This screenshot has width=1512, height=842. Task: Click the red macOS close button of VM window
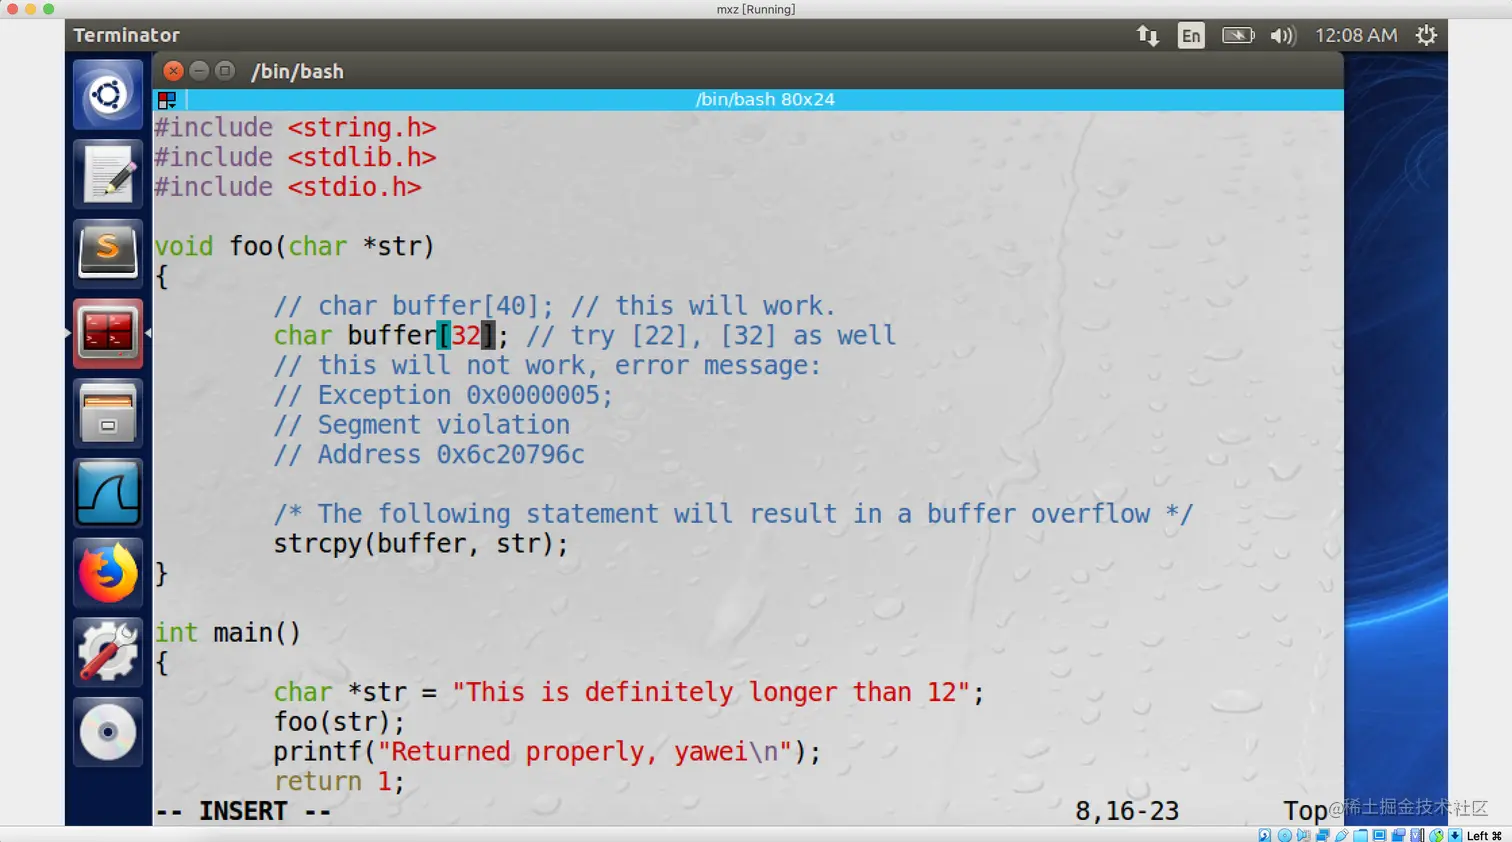12,9
